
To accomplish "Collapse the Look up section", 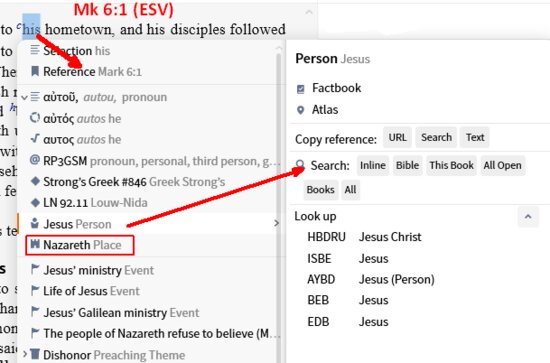I will point(528,217).
